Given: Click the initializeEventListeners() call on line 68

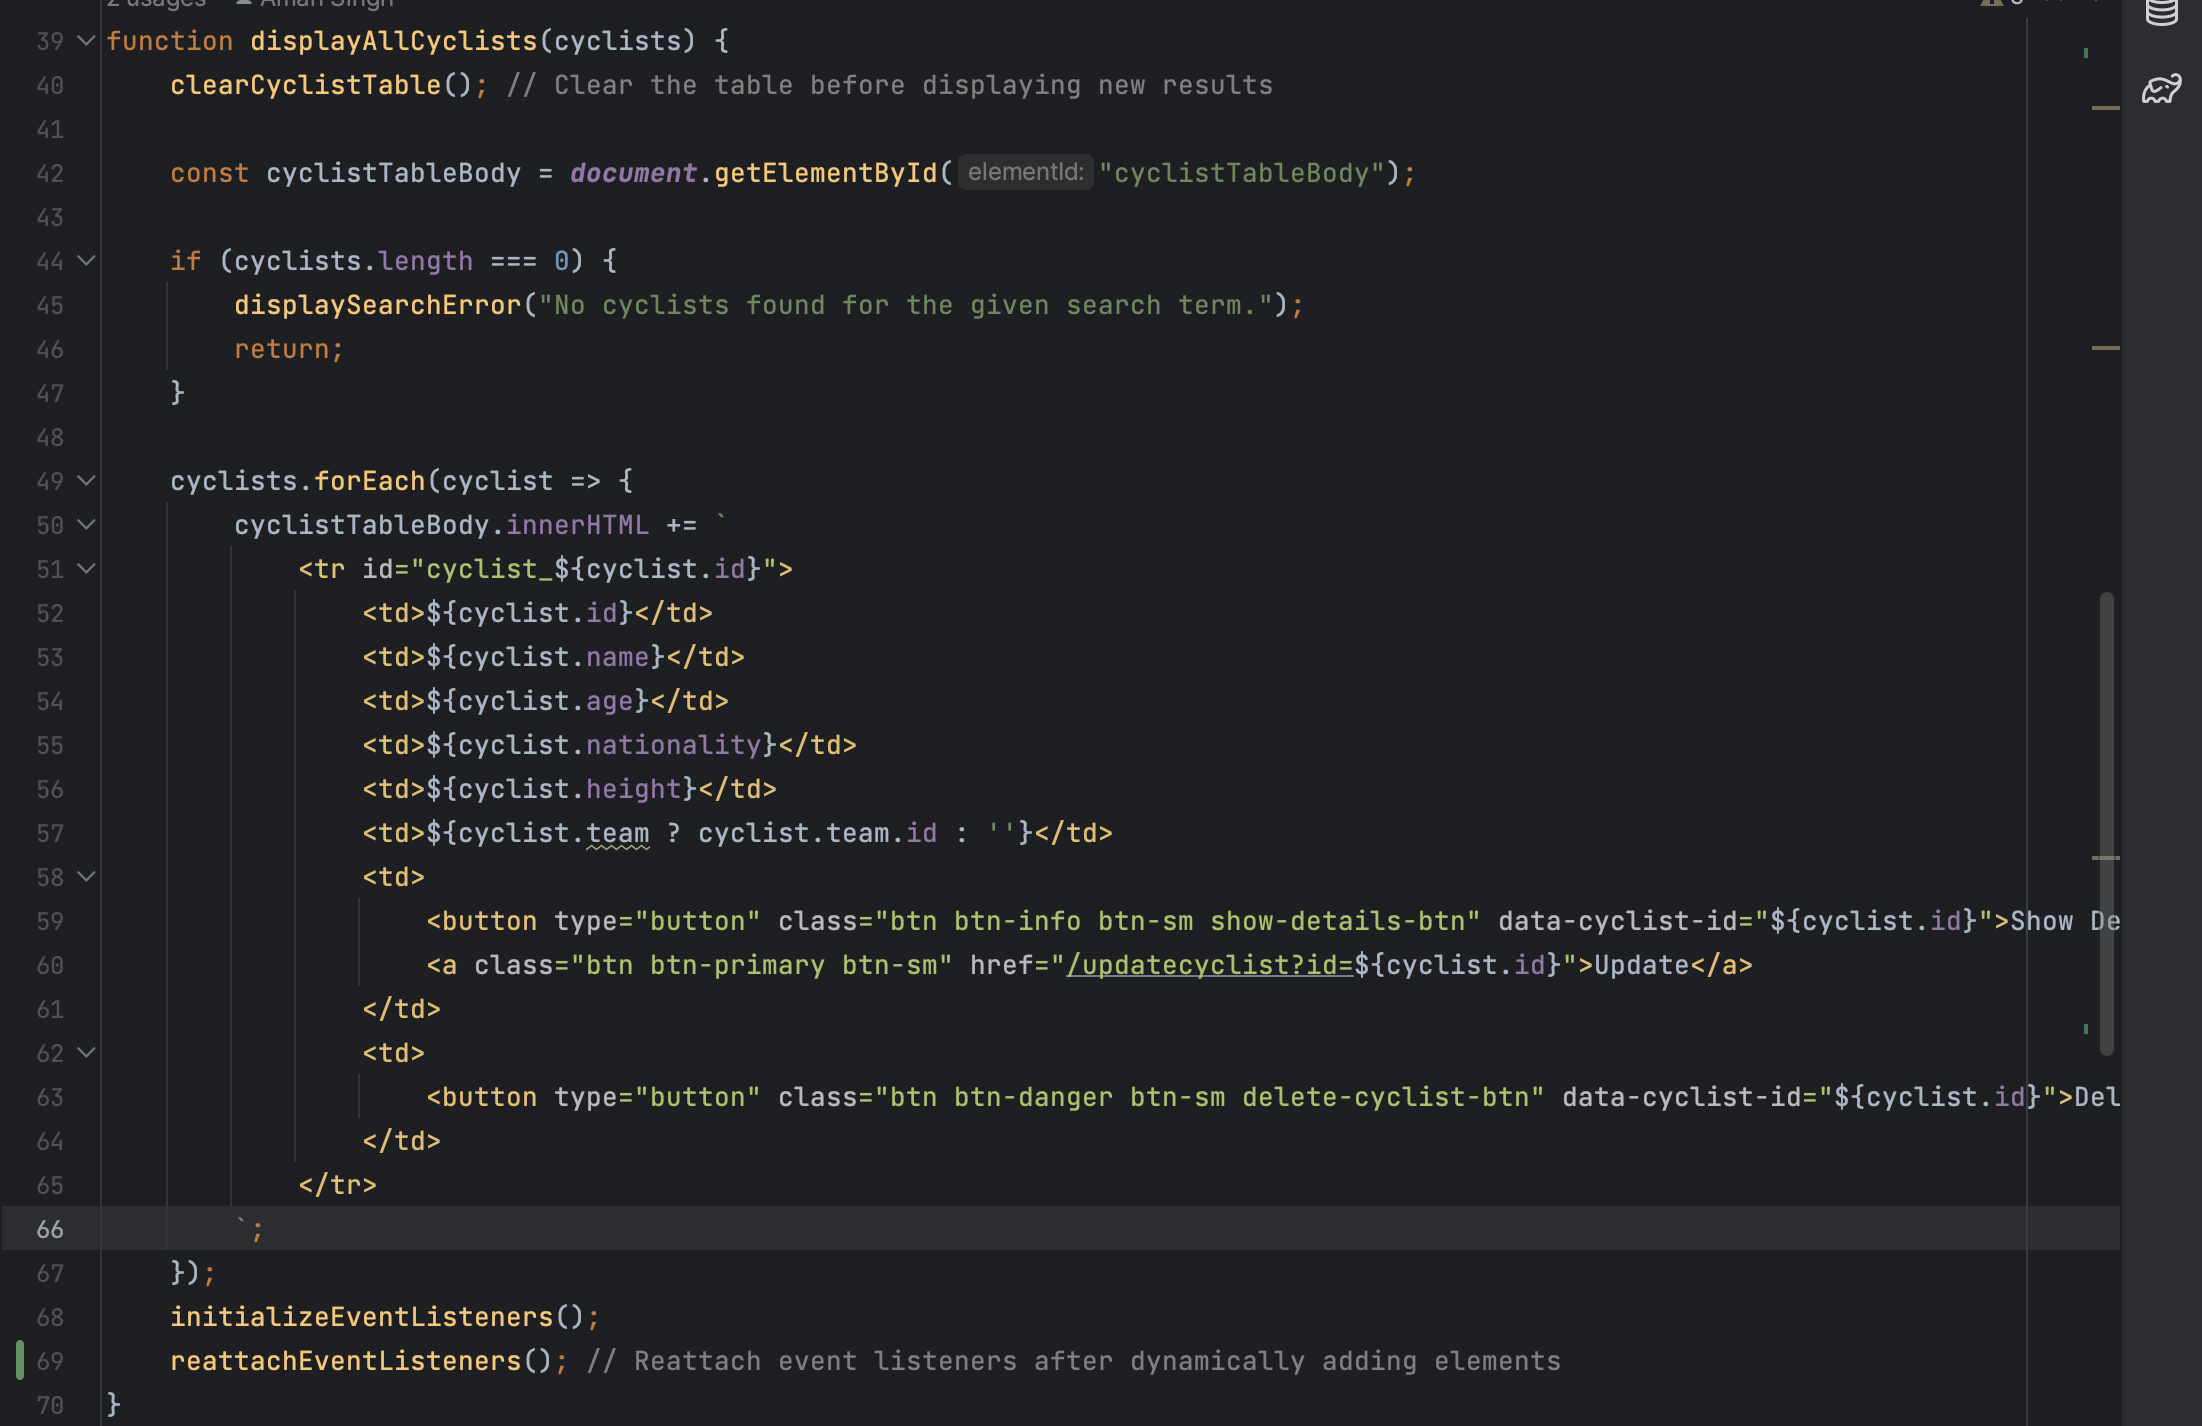Looking at the screenshot, I should click(x=377, y=1317).
